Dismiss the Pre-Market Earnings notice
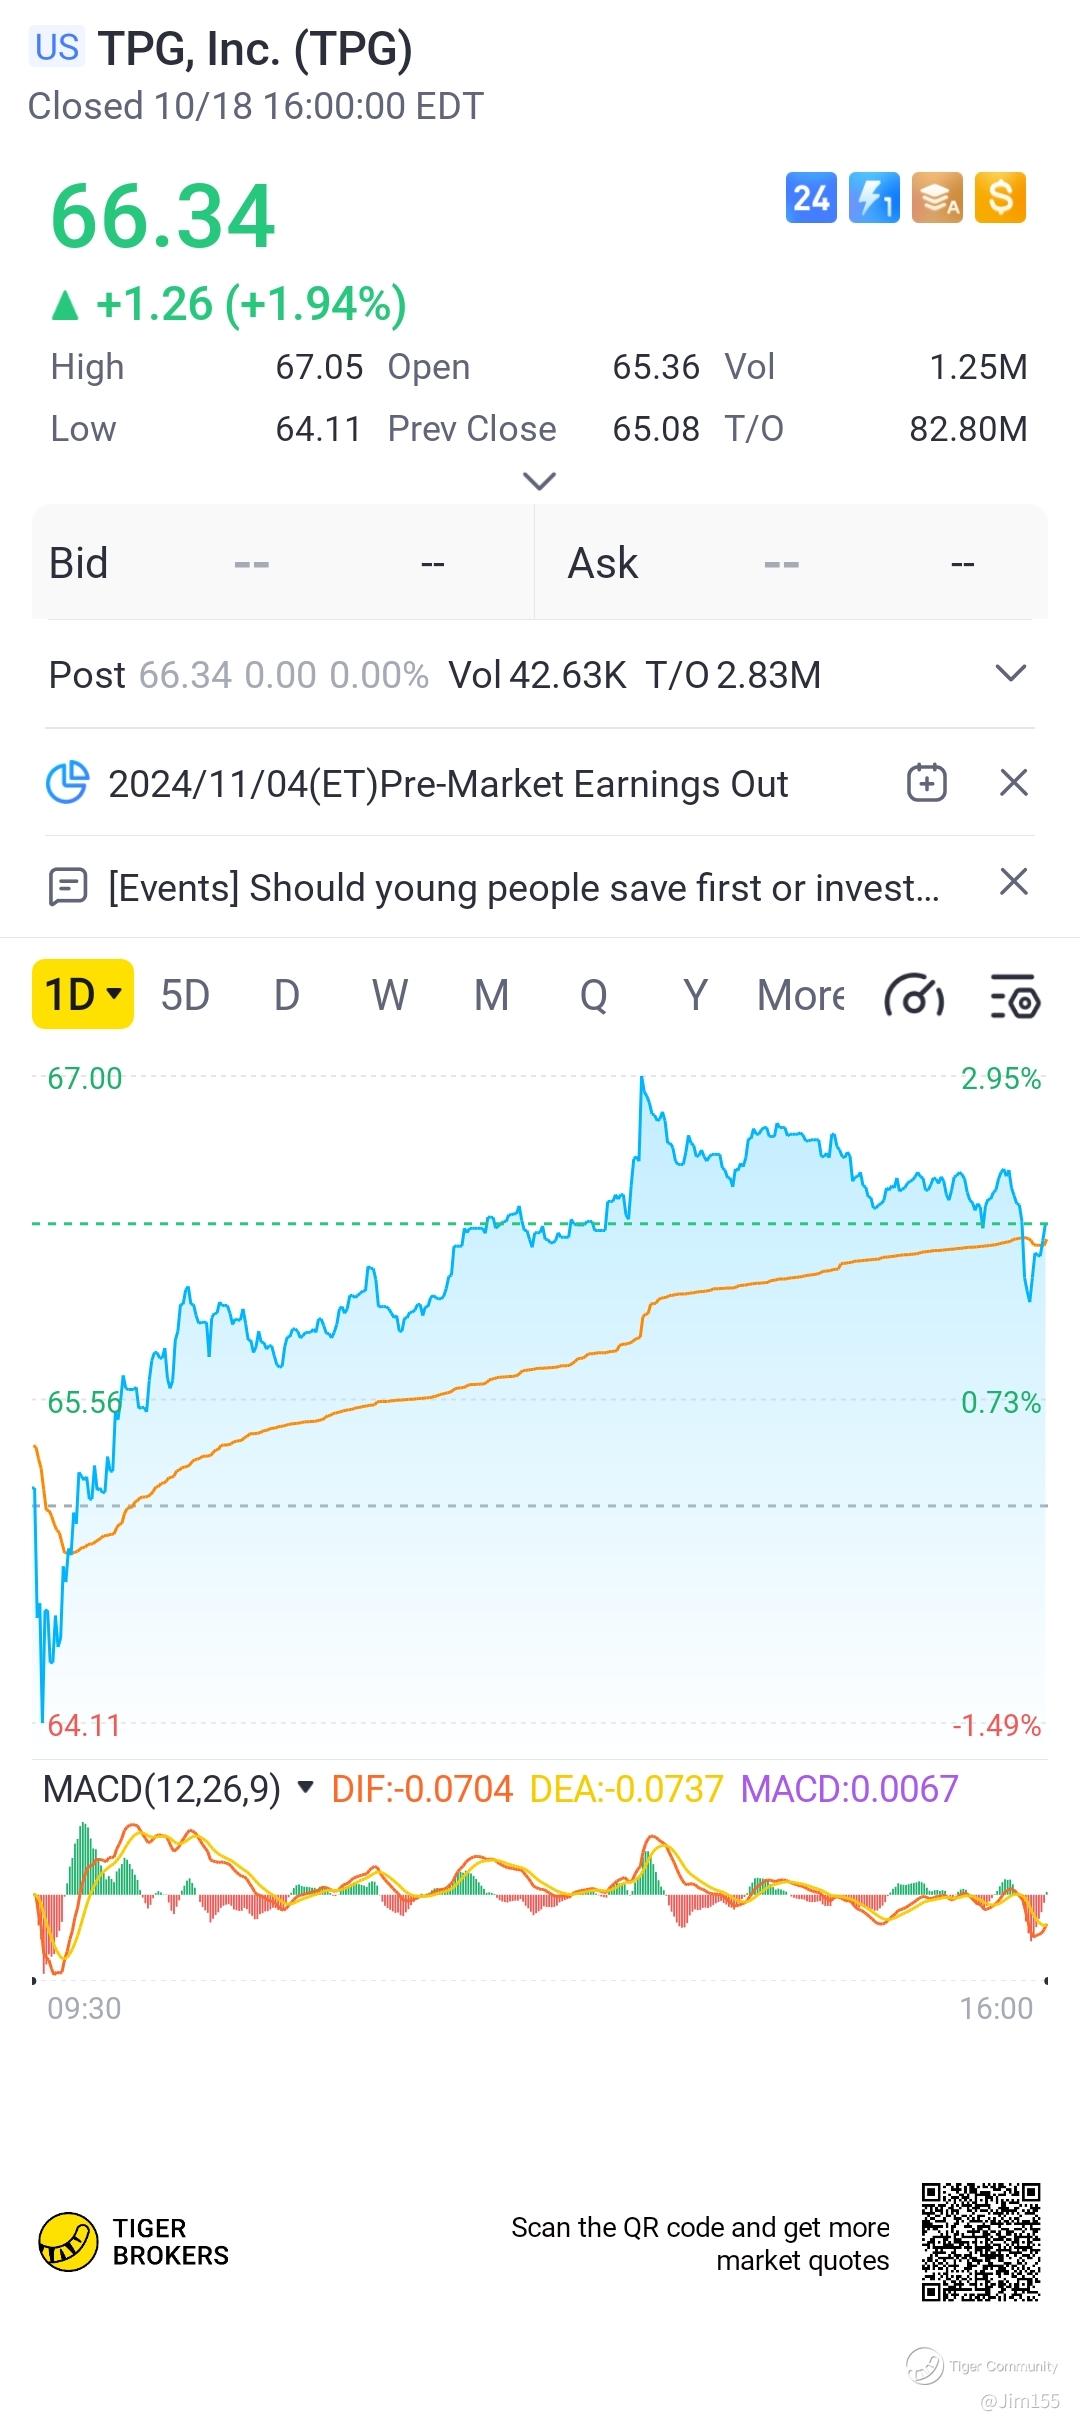1080x2426 pixels. [1014, 783]
